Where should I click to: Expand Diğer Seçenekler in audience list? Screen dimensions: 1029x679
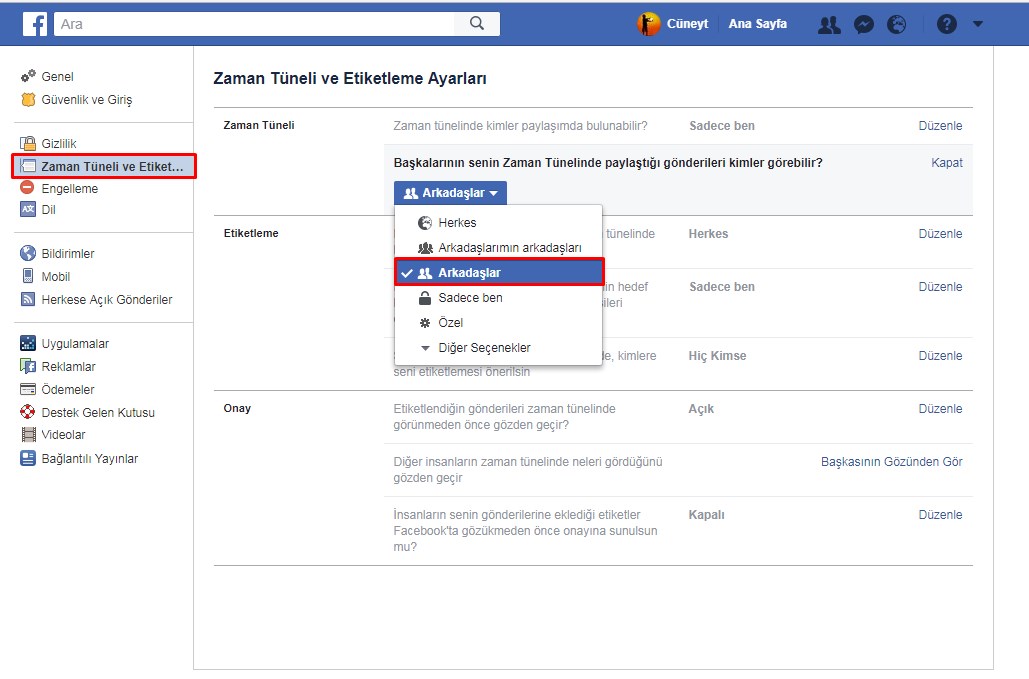tap(483, 348)
